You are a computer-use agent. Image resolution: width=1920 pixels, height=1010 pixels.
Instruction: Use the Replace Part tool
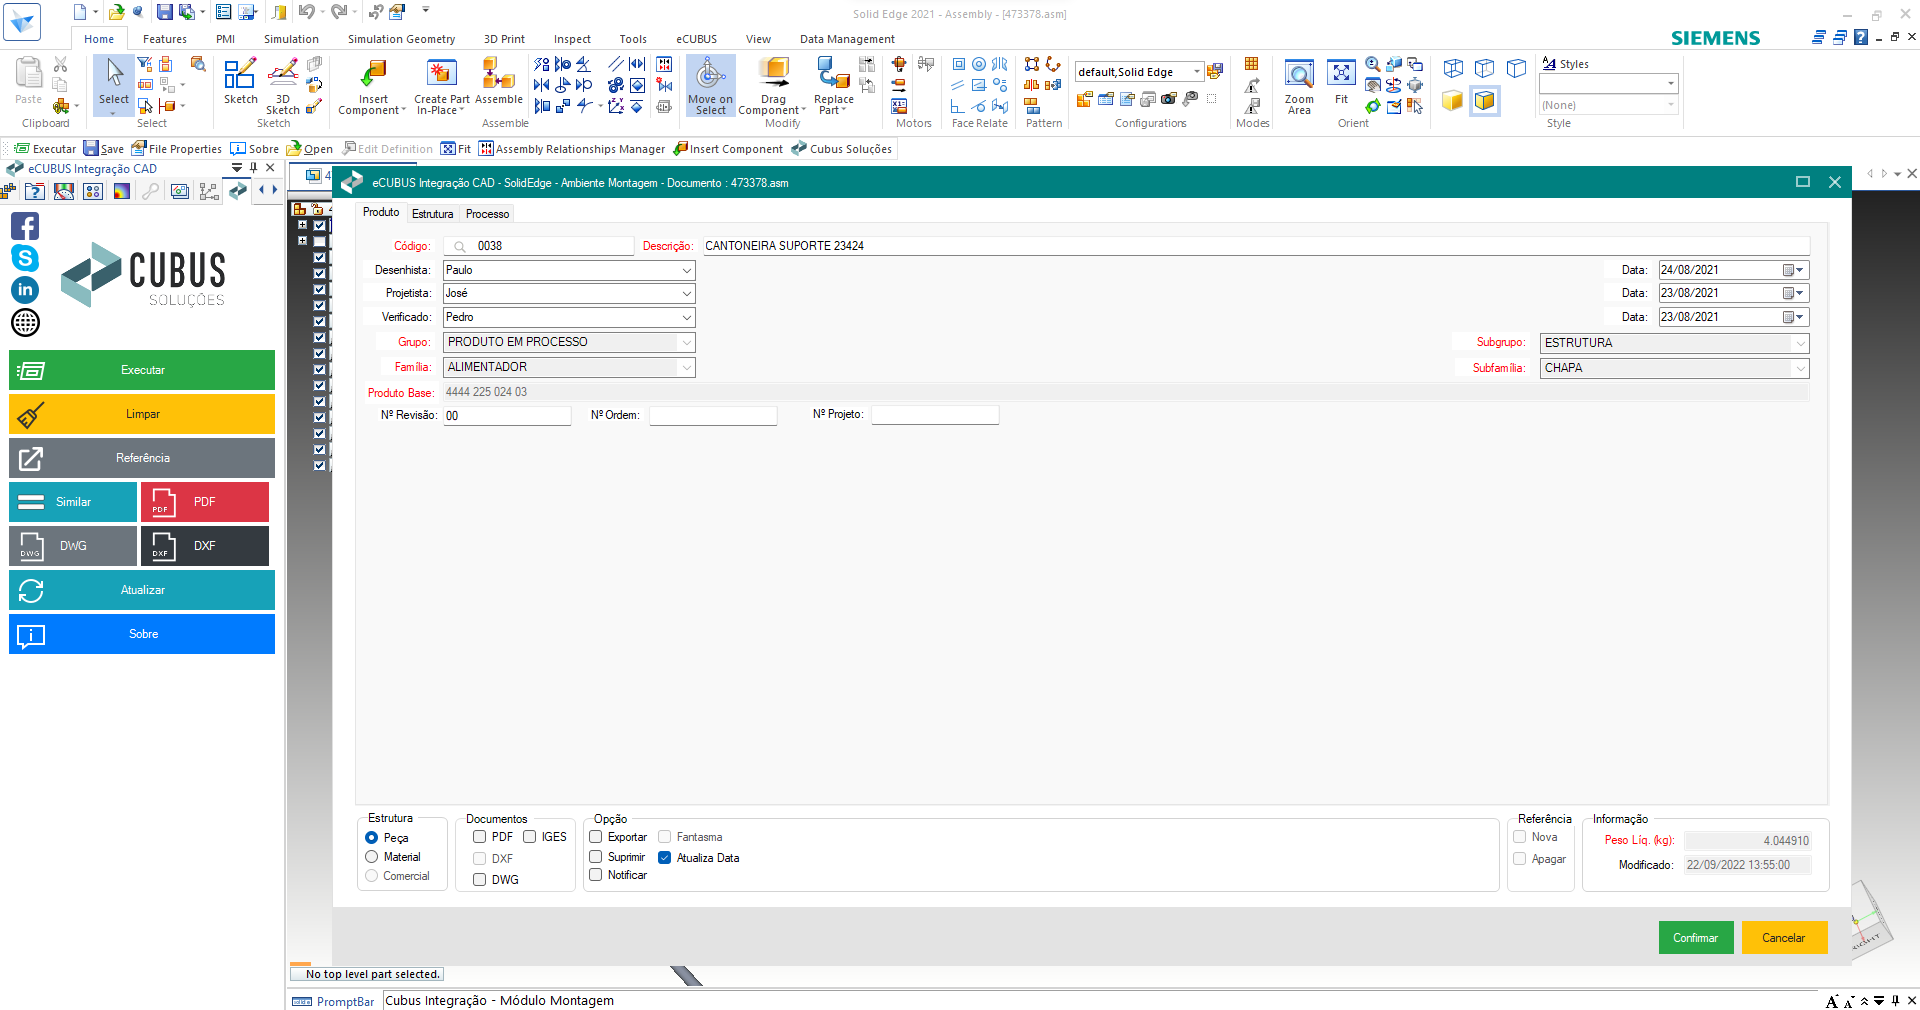pyautogui.click(x=833, y=87)
